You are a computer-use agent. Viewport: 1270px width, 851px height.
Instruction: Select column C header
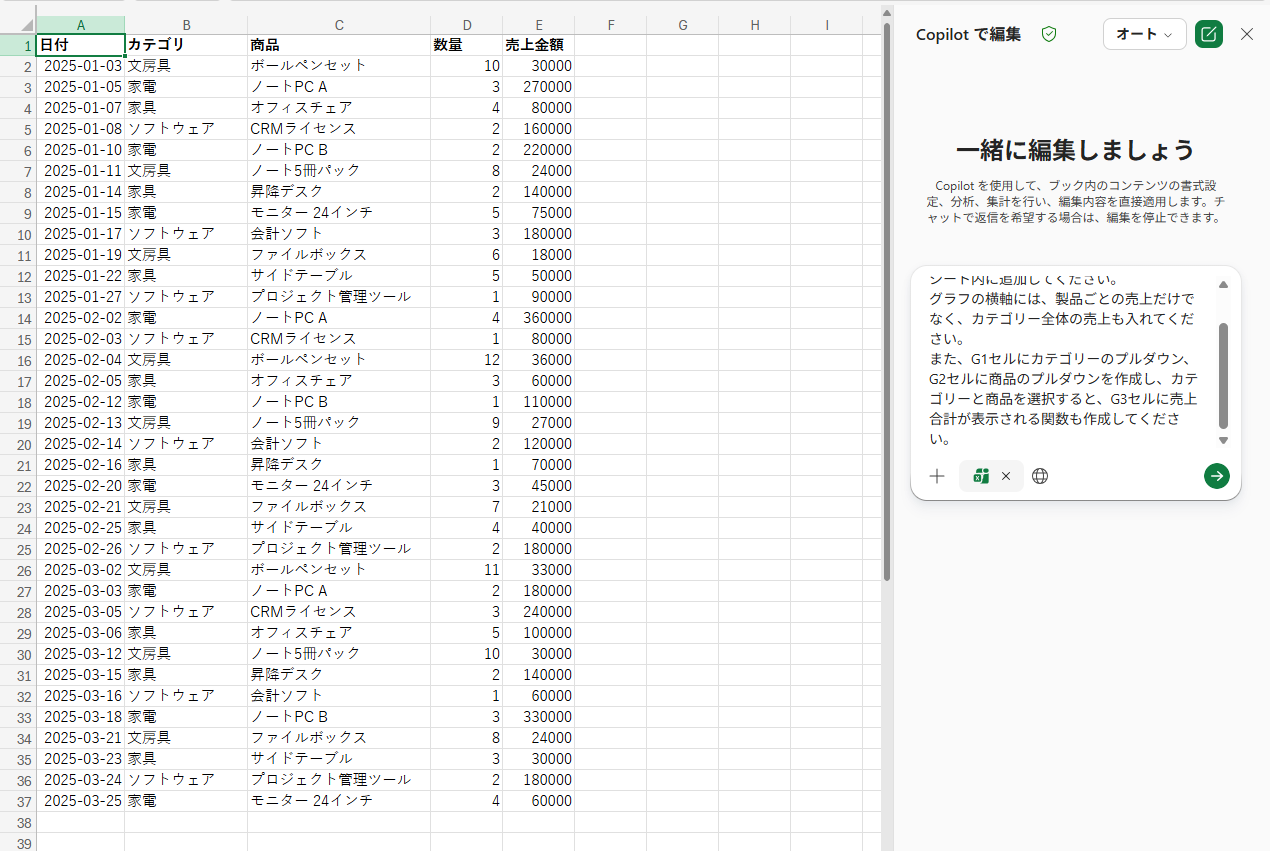(x=339, y=25)
